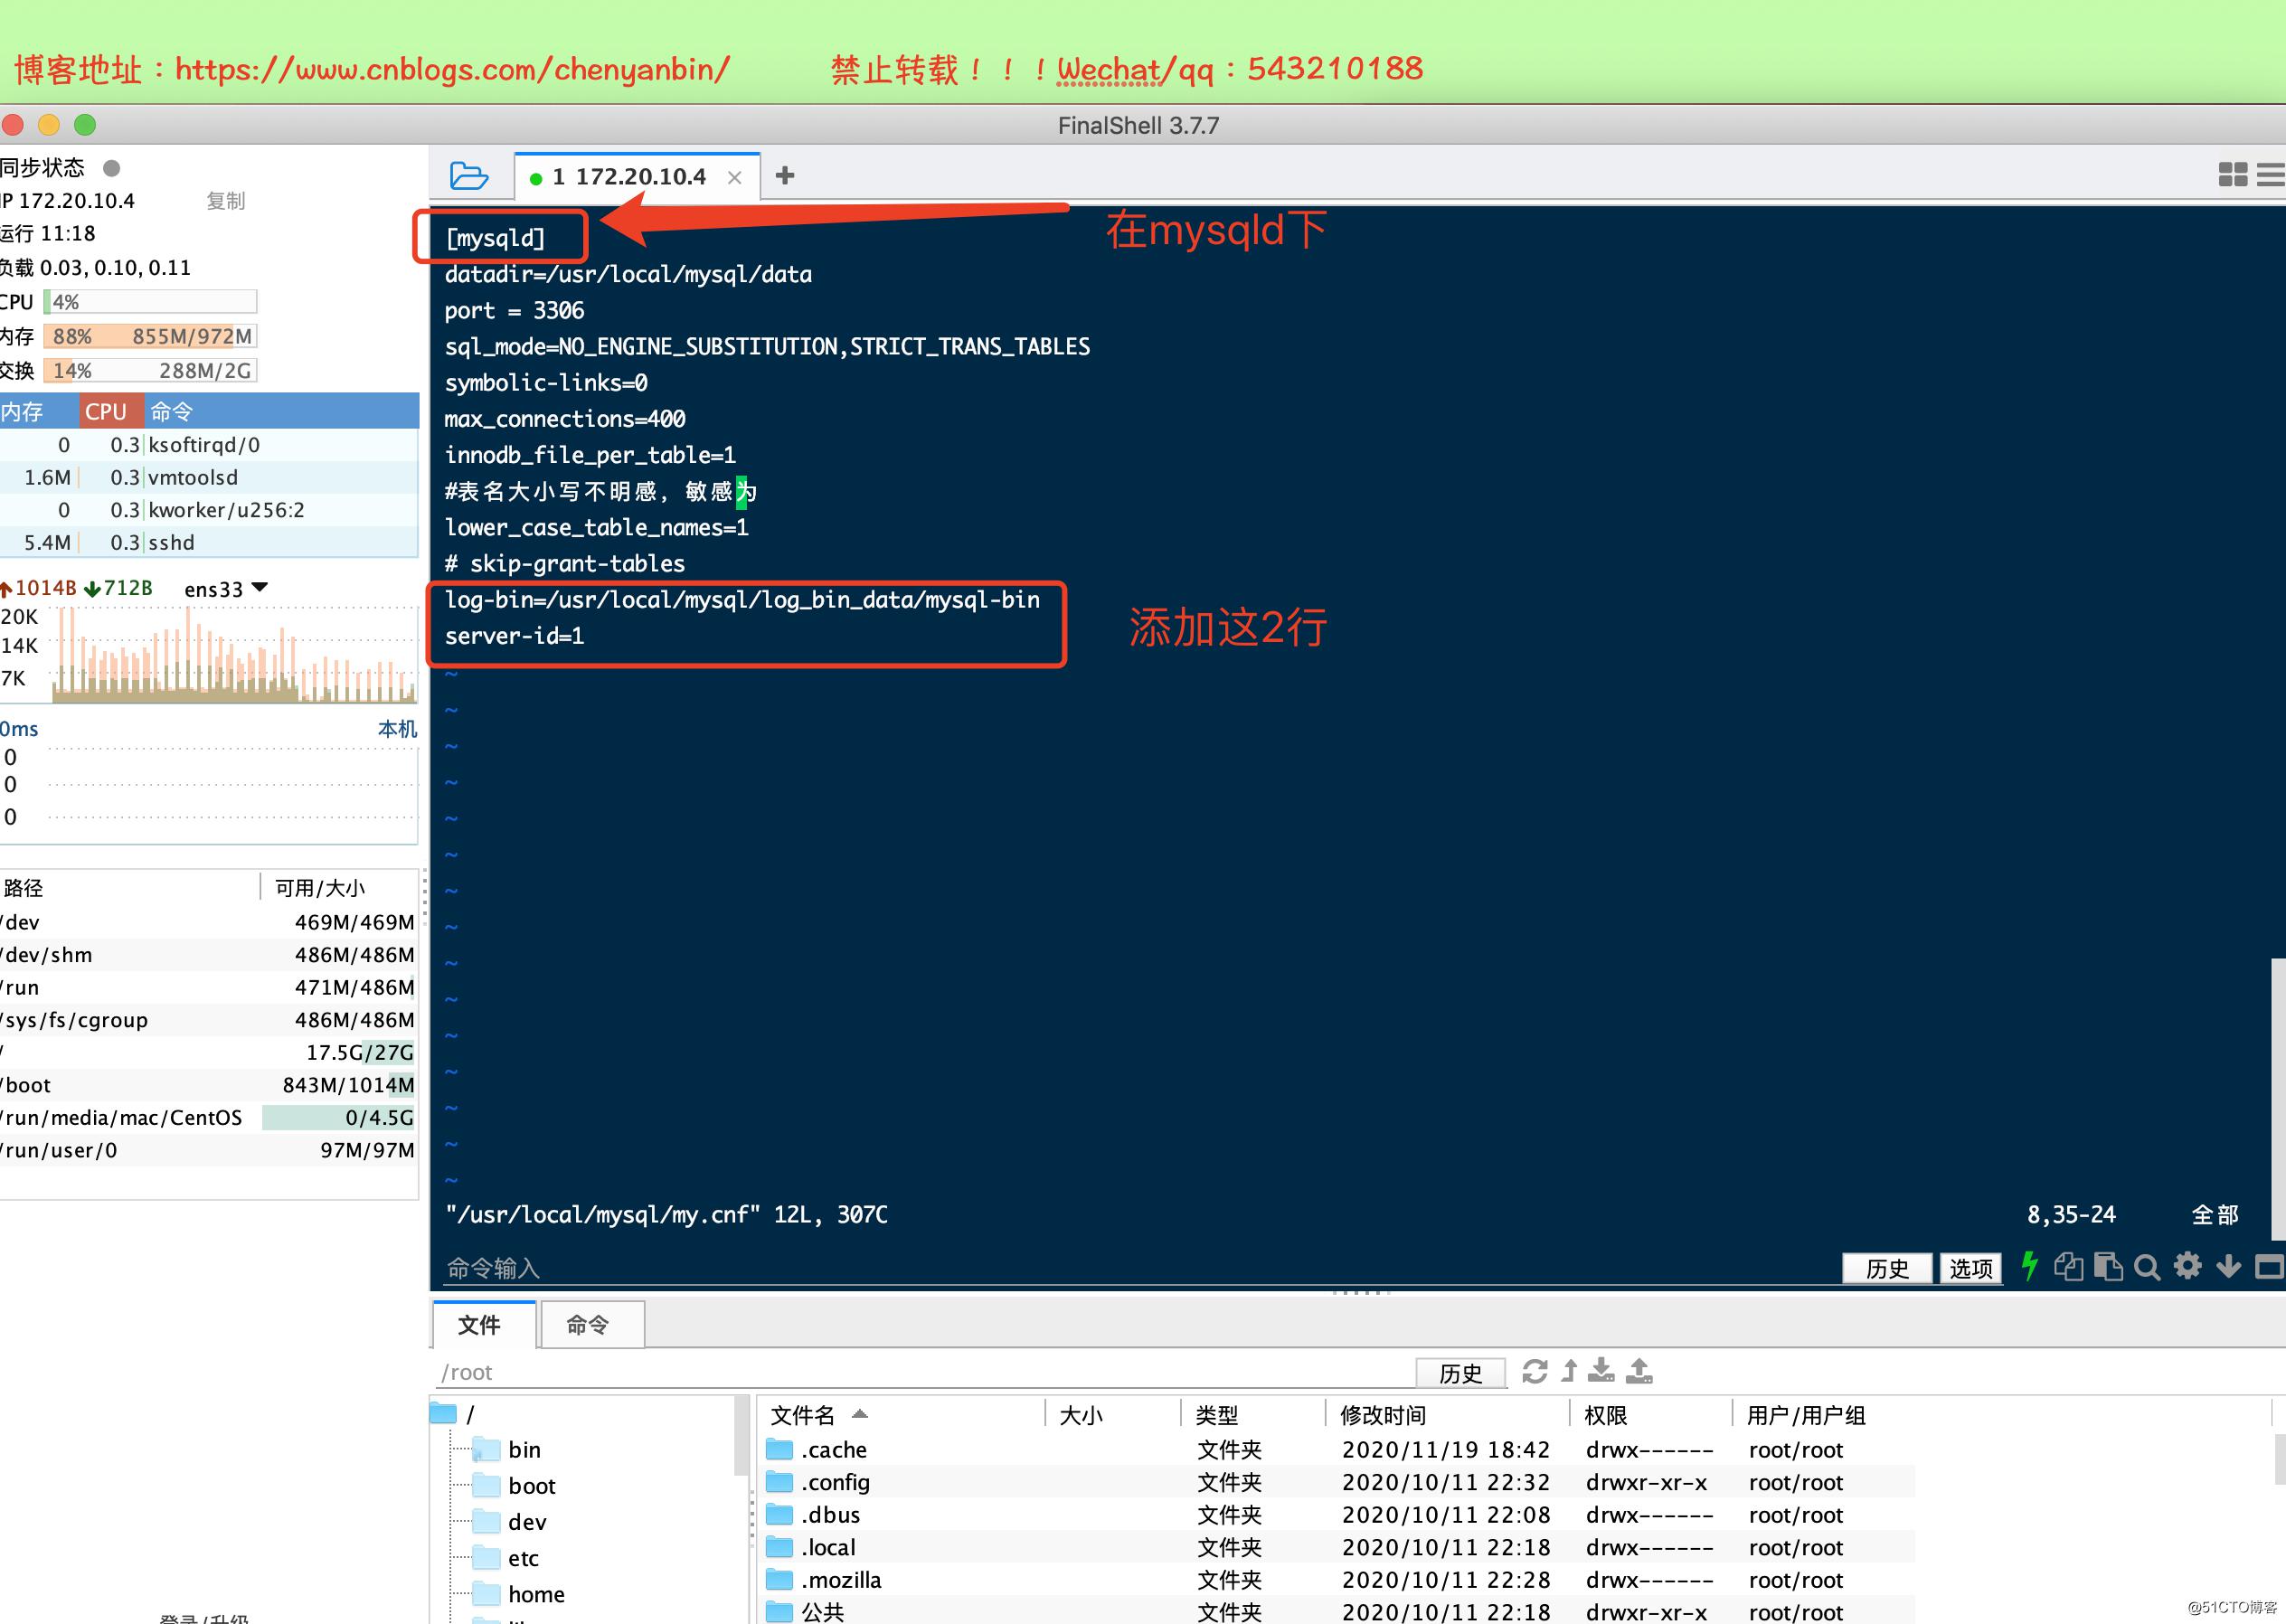Open terminal command 历史 button
2286x1624 pixels.
coord(1886,1268)
